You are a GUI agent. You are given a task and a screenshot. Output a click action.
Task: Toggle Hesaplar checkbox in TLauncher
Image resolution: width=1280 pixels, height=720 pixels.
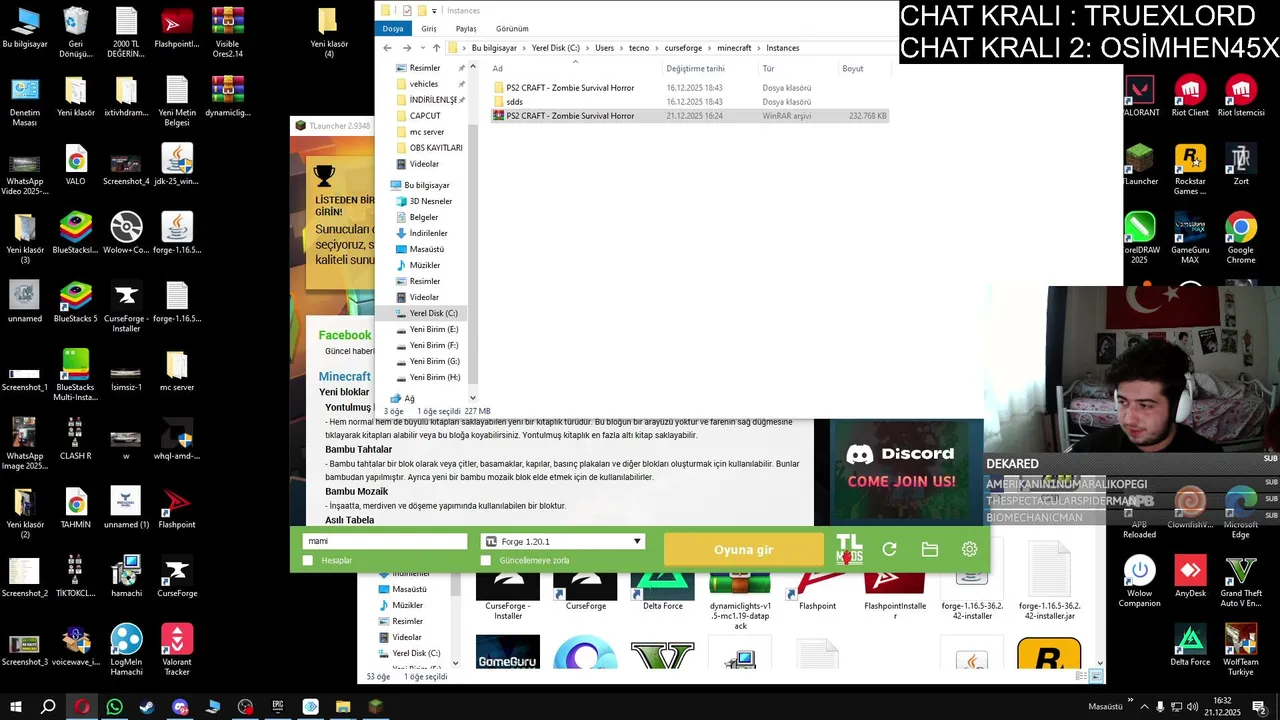coord(308,561)
